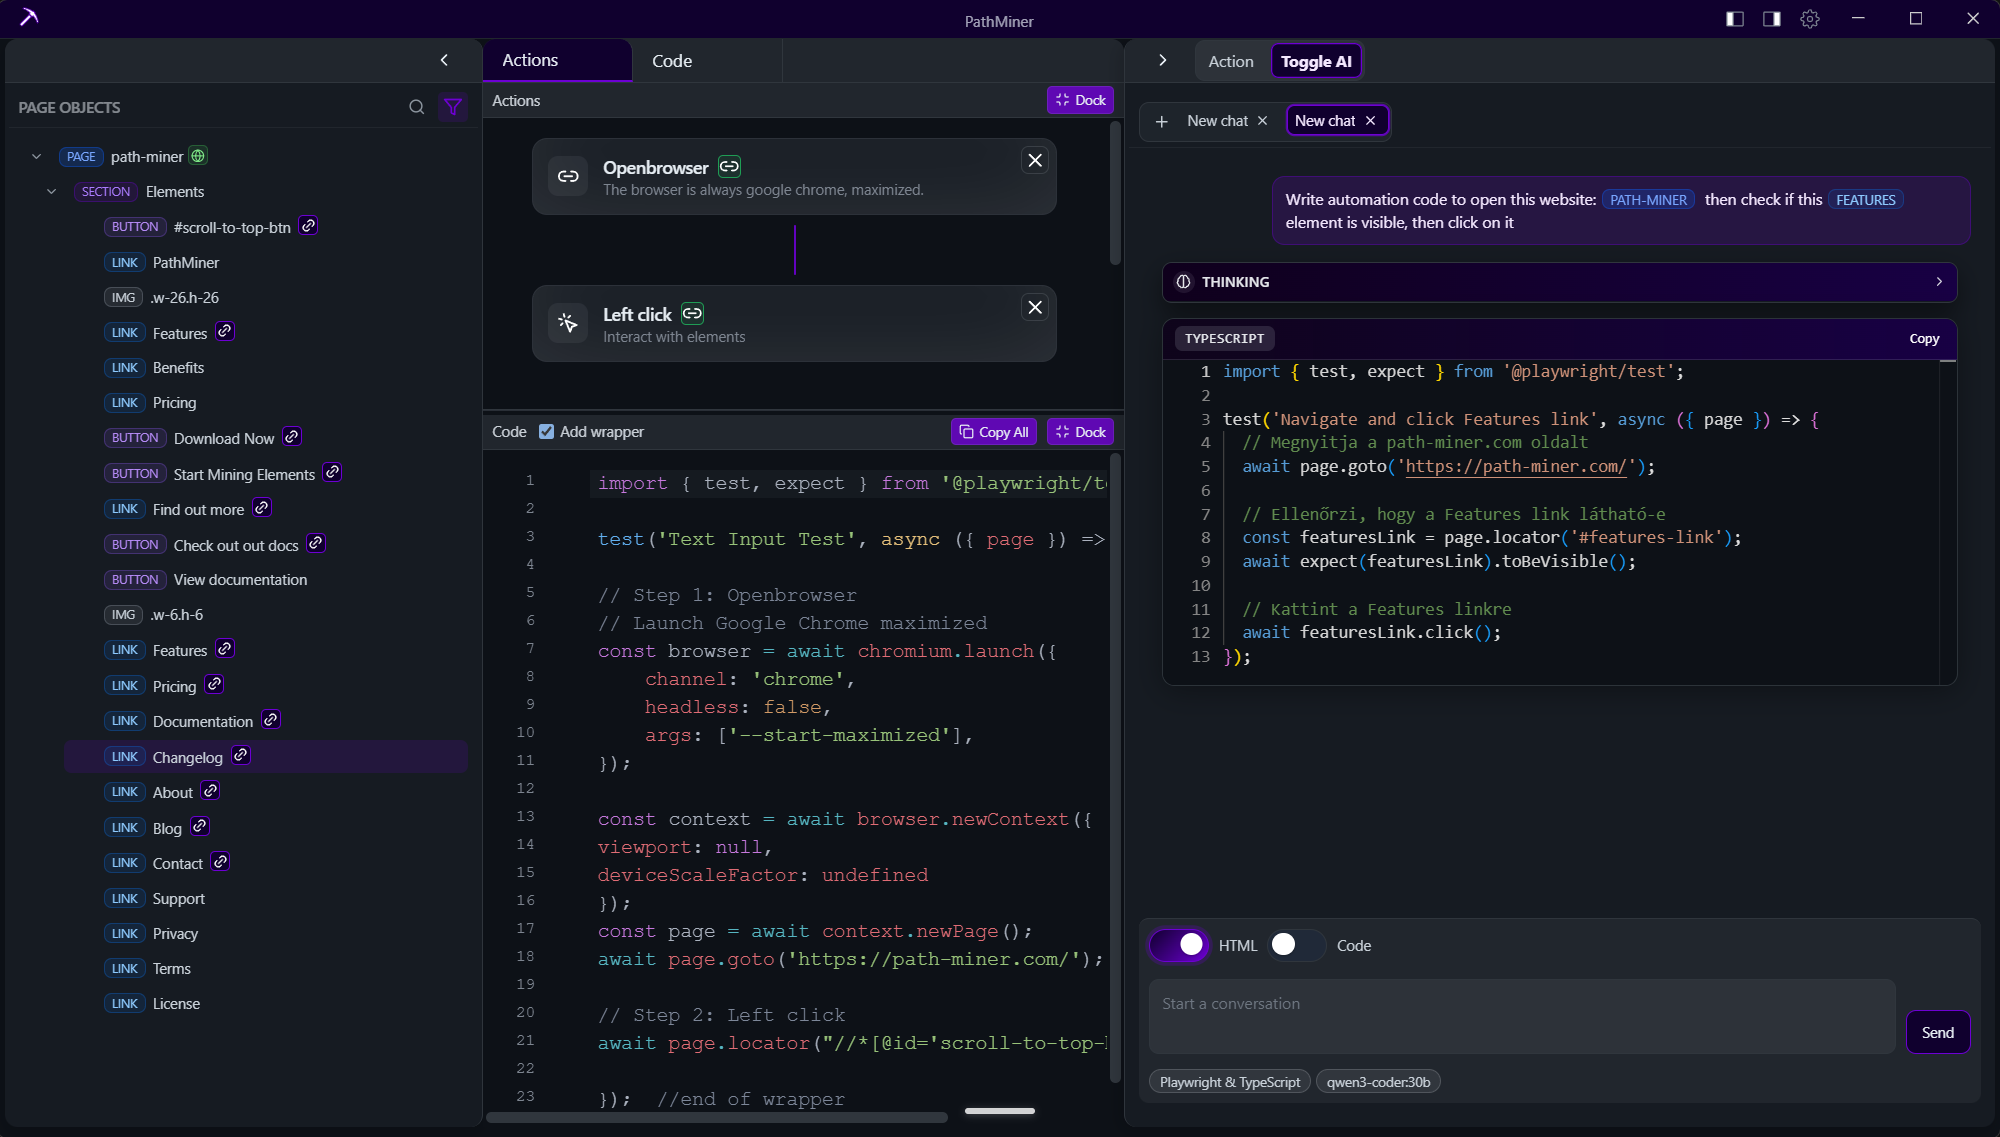Click Copy All above the code editor

point(995,431)
